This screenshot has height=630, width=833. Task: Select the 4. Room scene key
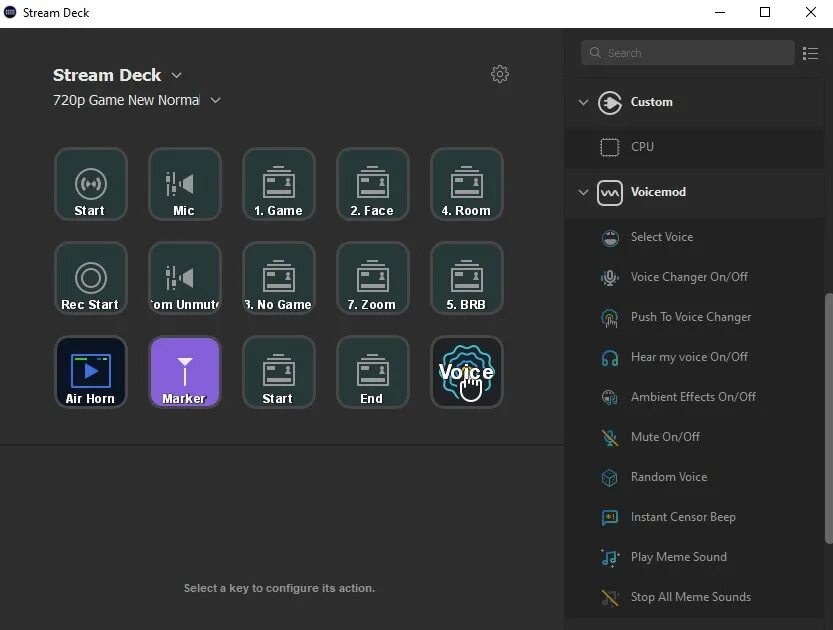[467, 184]
